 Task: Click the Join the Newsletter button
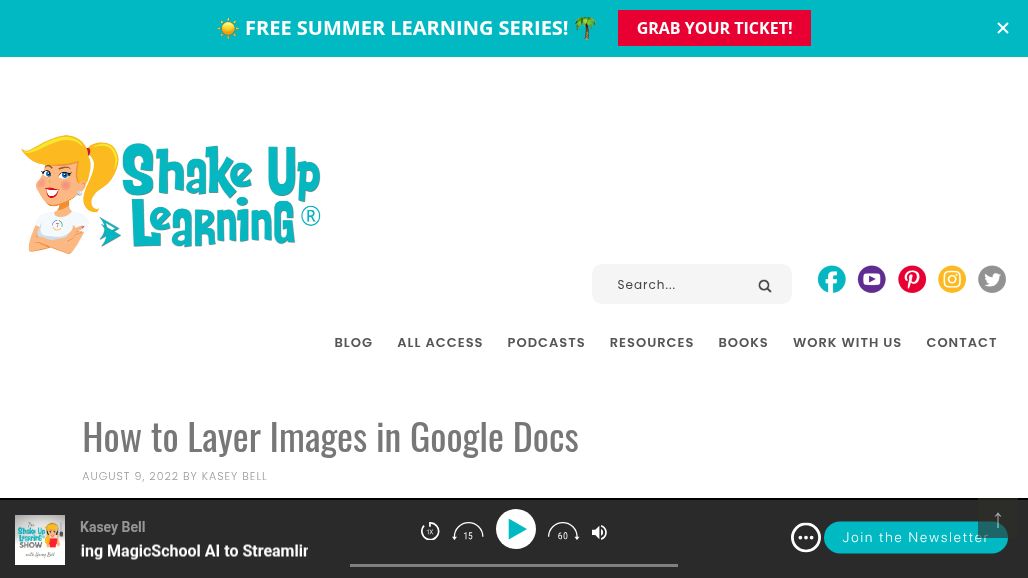click(915, 537)
